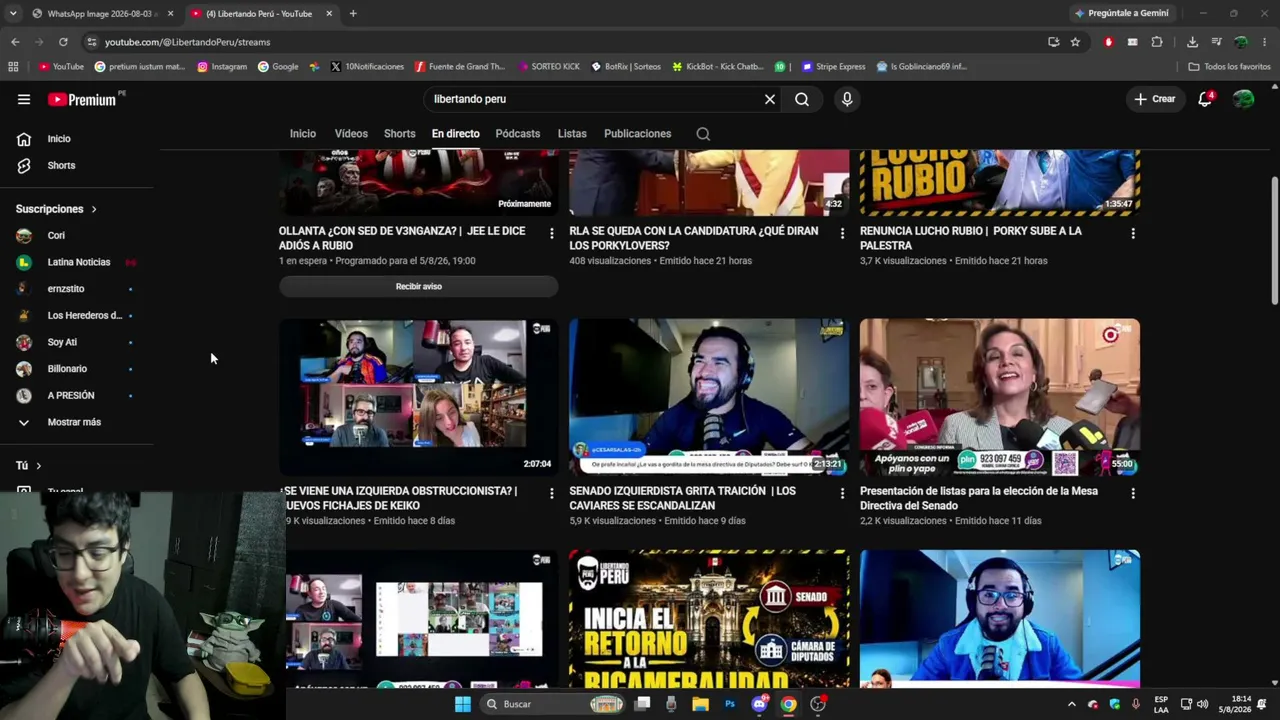
Task: Click the YouTube search input field
Action: pyautogui.click(x=595, y=99)
